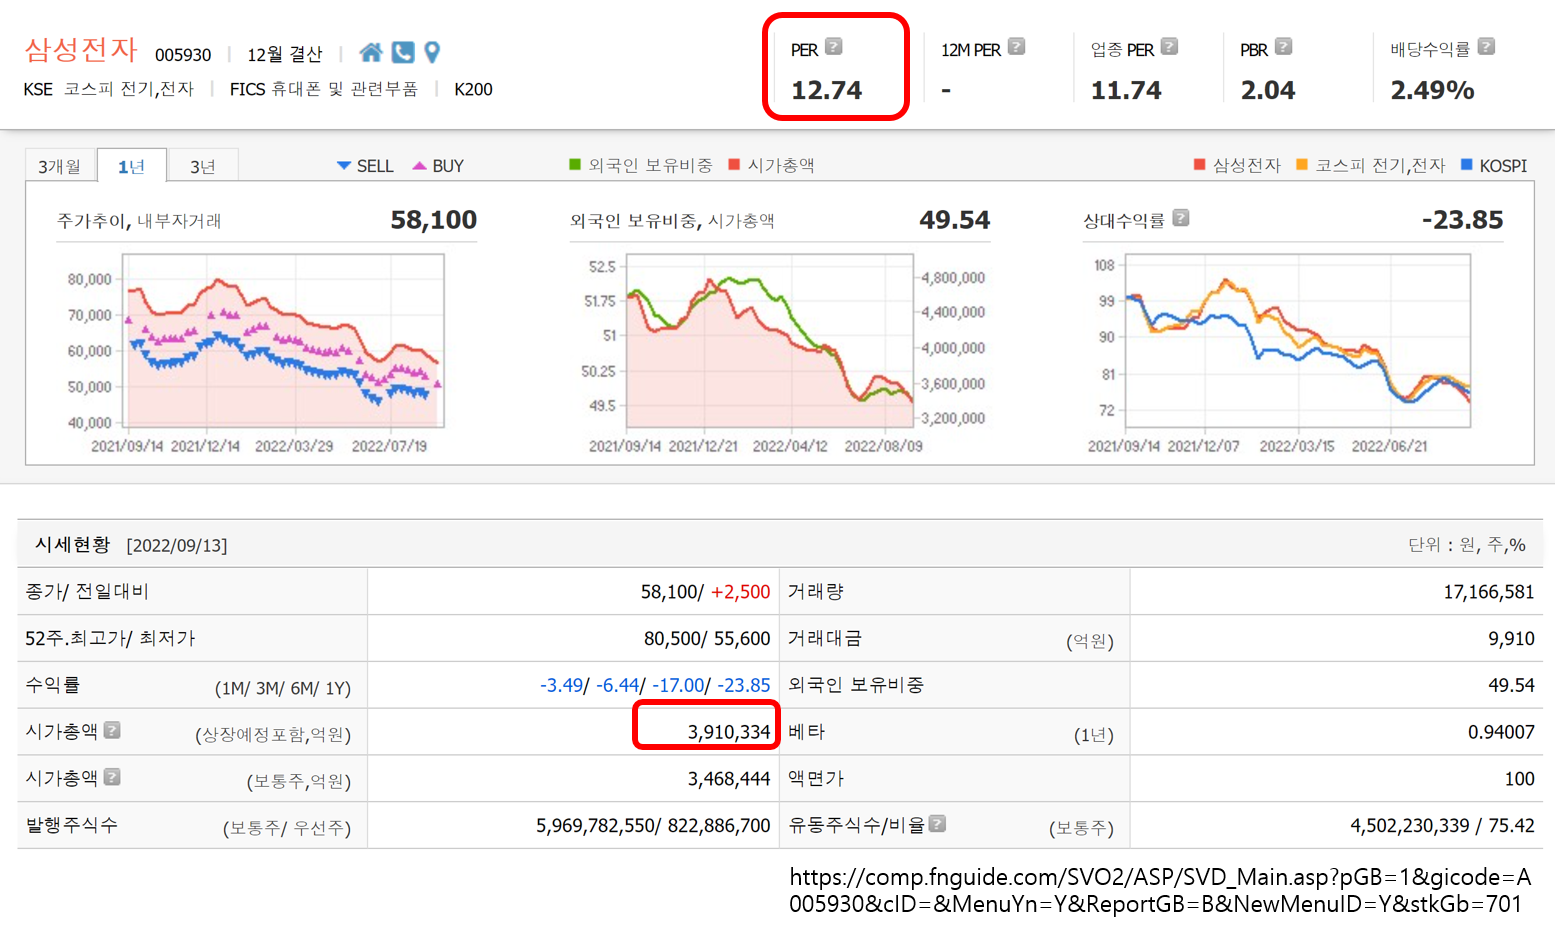1555x931 pixels.
Task: Open the help icon next to 유동주식수/비율
Action: 937,823
